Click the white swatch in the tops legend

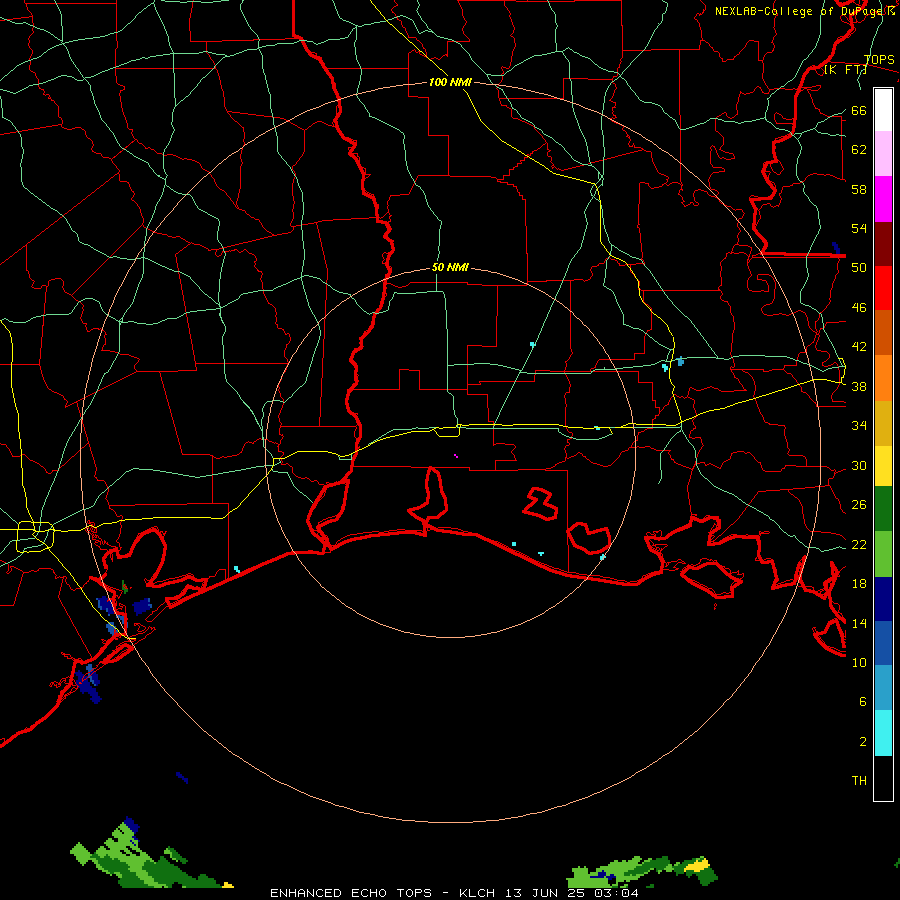pyautogui.click(x=883, y=110)
